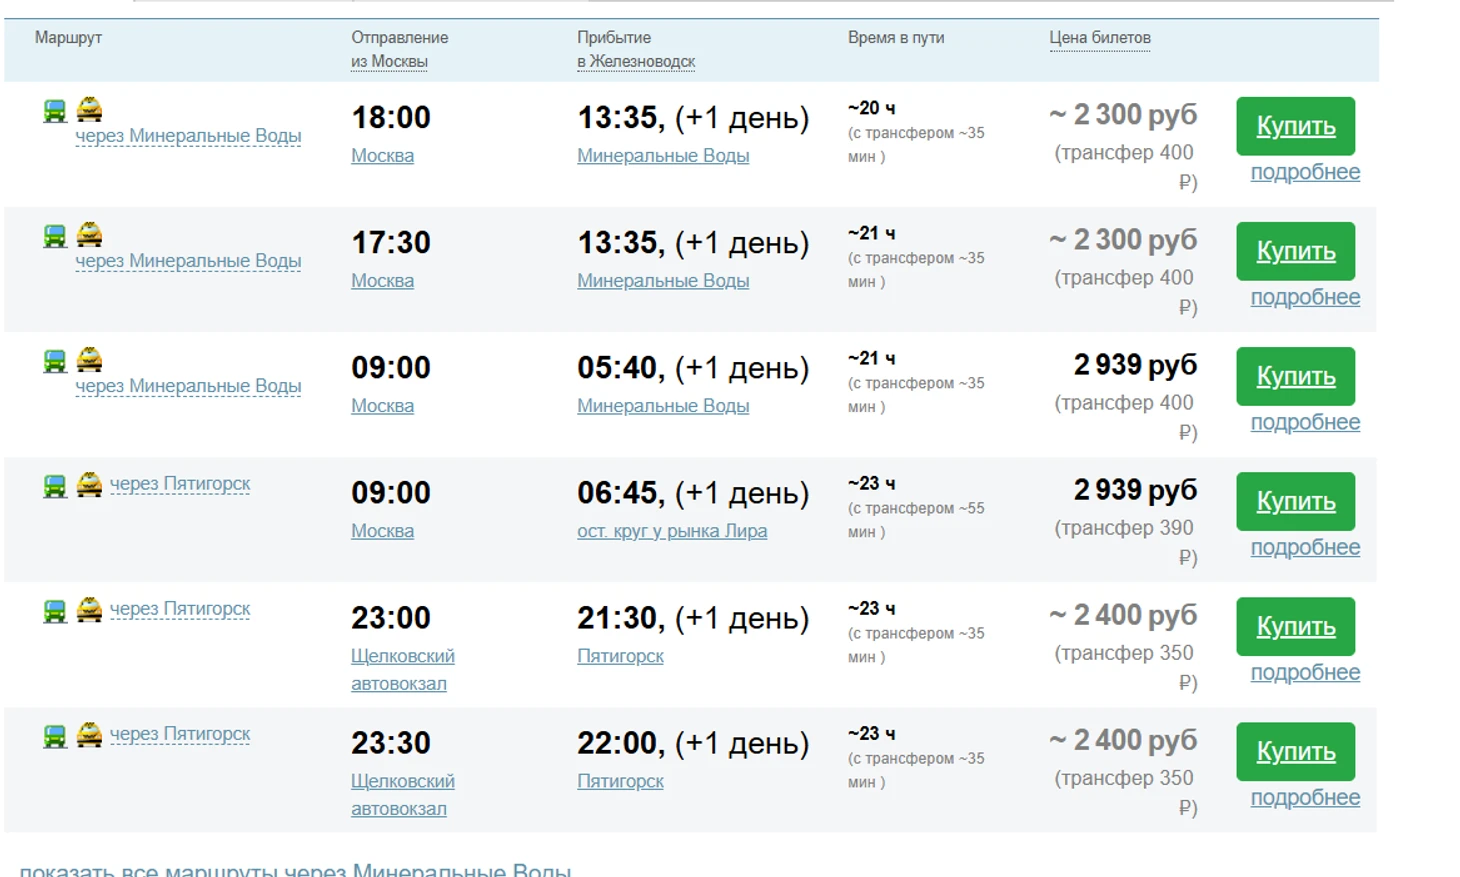Click the taxi icon in the 18:00 departure row

click(x=89, y=109)
